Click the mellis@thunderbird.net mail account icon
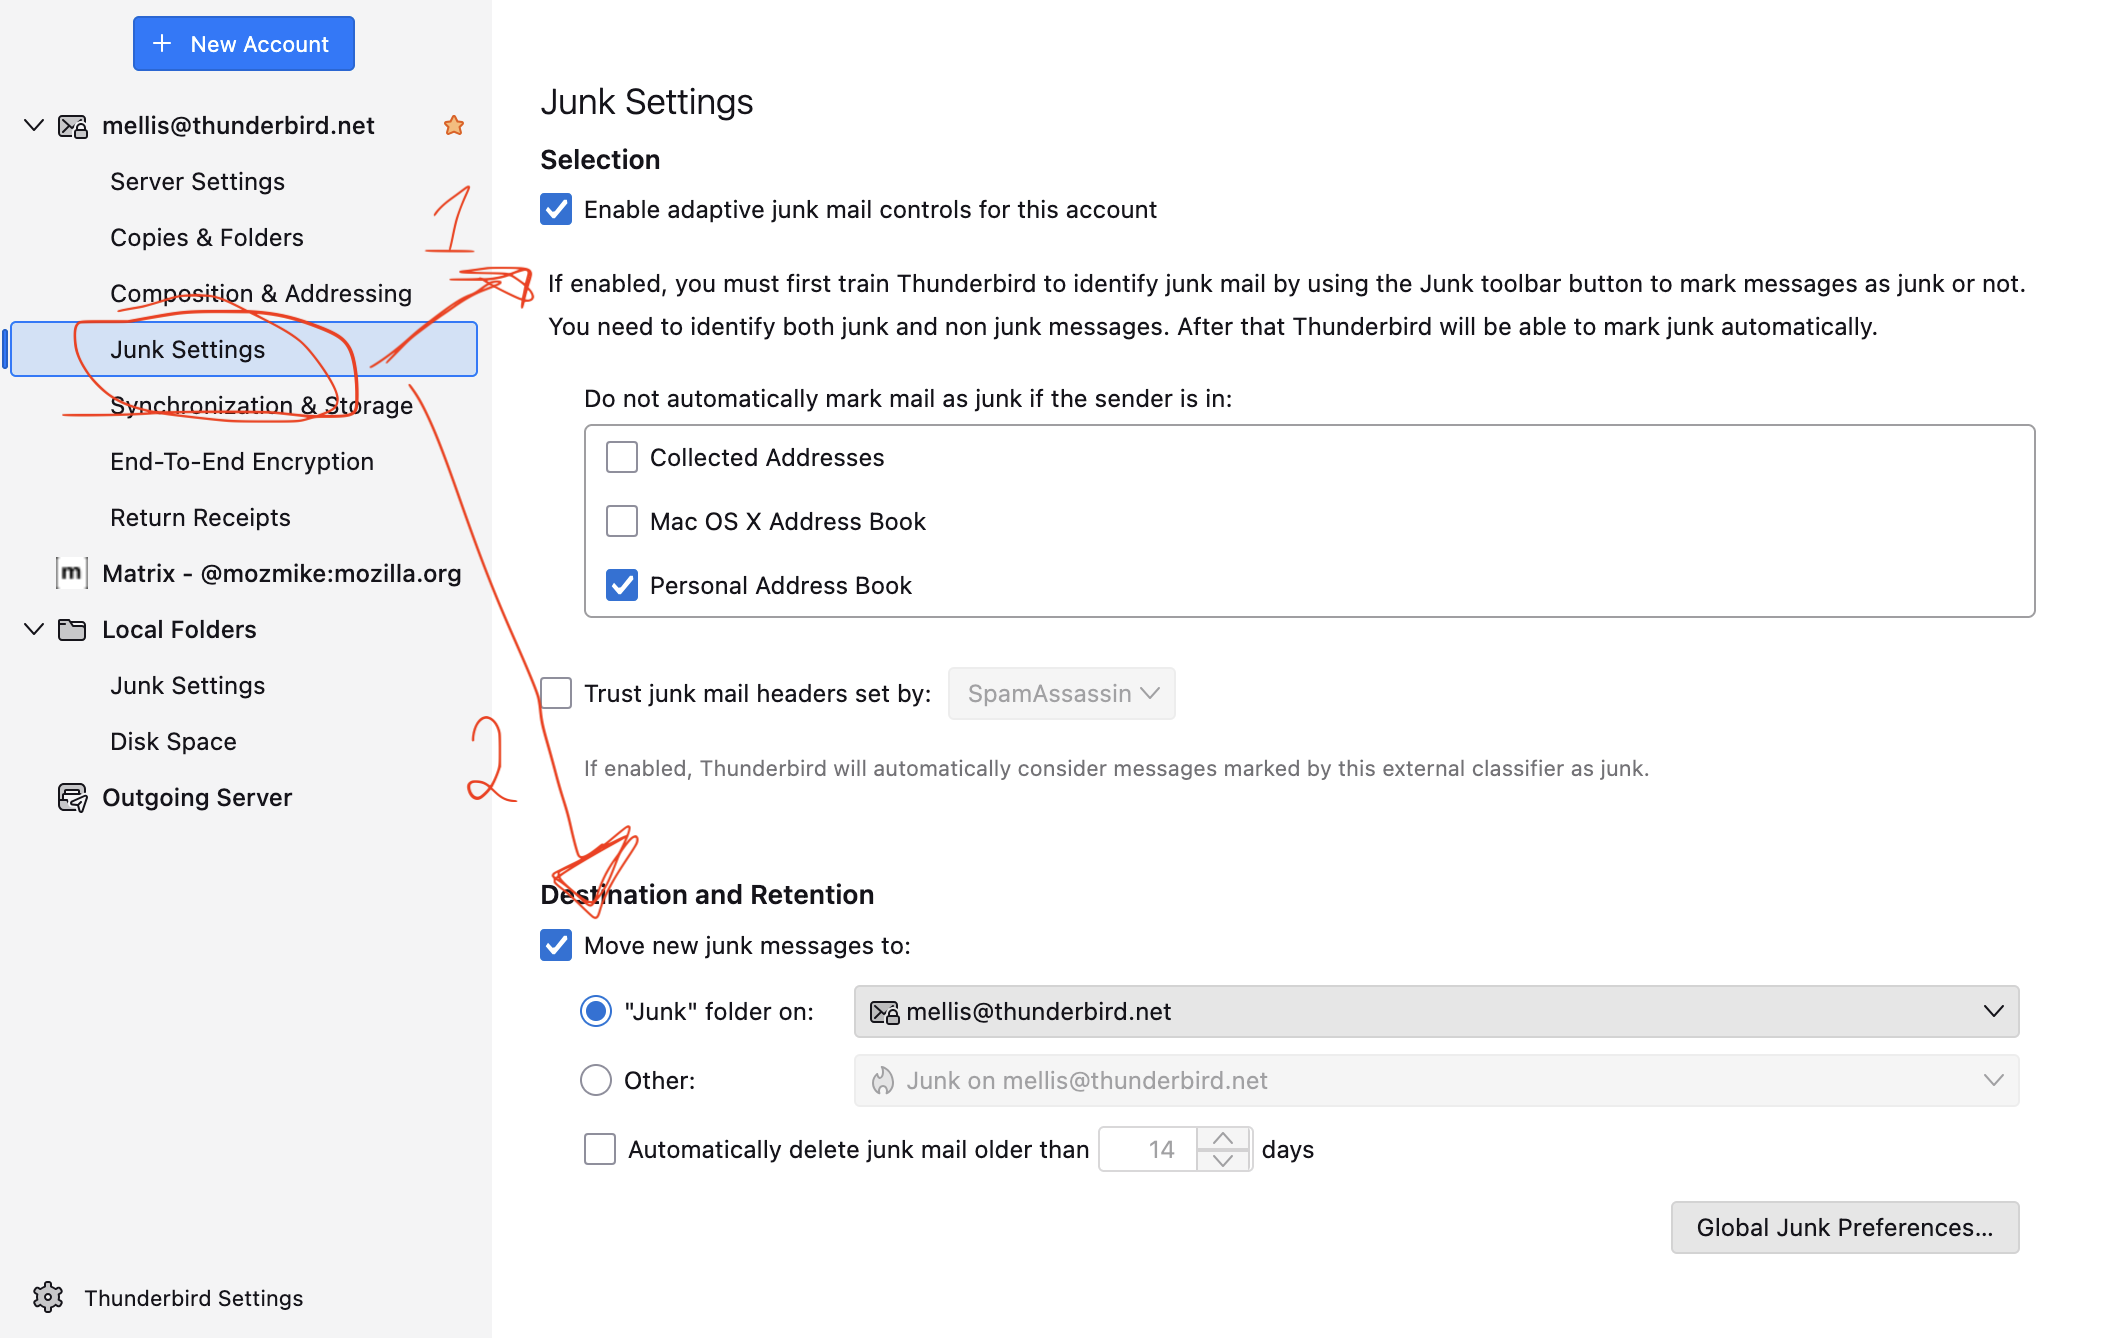The width and height of the screenshot is (2124, 1338). pyautogui.click(x=72, y=126)
